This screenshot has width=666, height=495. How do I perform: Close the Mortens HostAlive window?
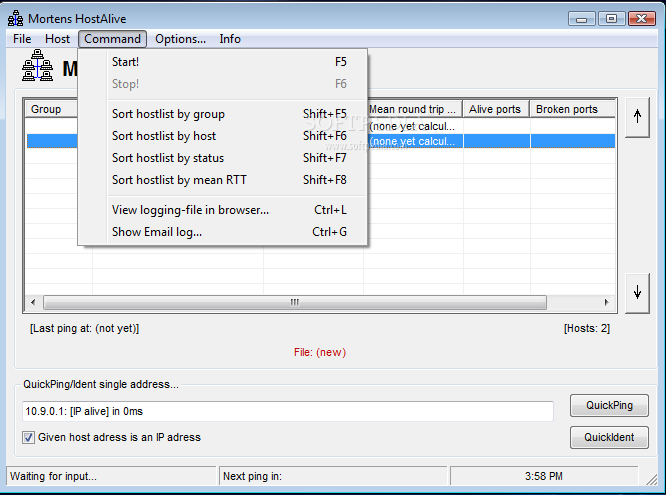[x=641, y=19]
